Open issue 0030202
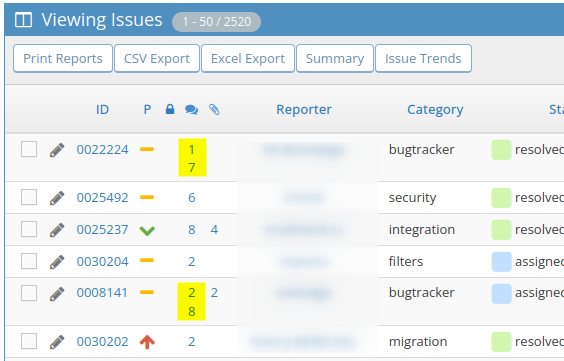564x361 pixels. (x=103, y=341)
